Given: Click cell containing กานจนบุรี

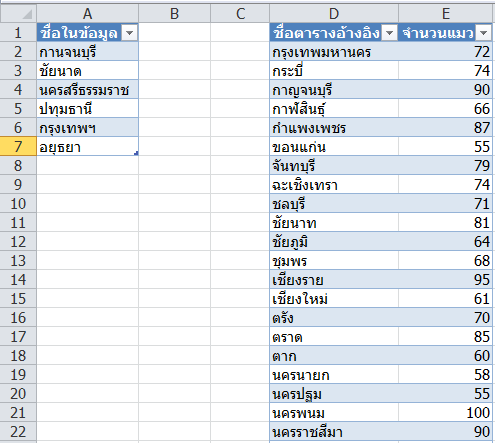Looking at the screenshot, I should tap(87, 52).
